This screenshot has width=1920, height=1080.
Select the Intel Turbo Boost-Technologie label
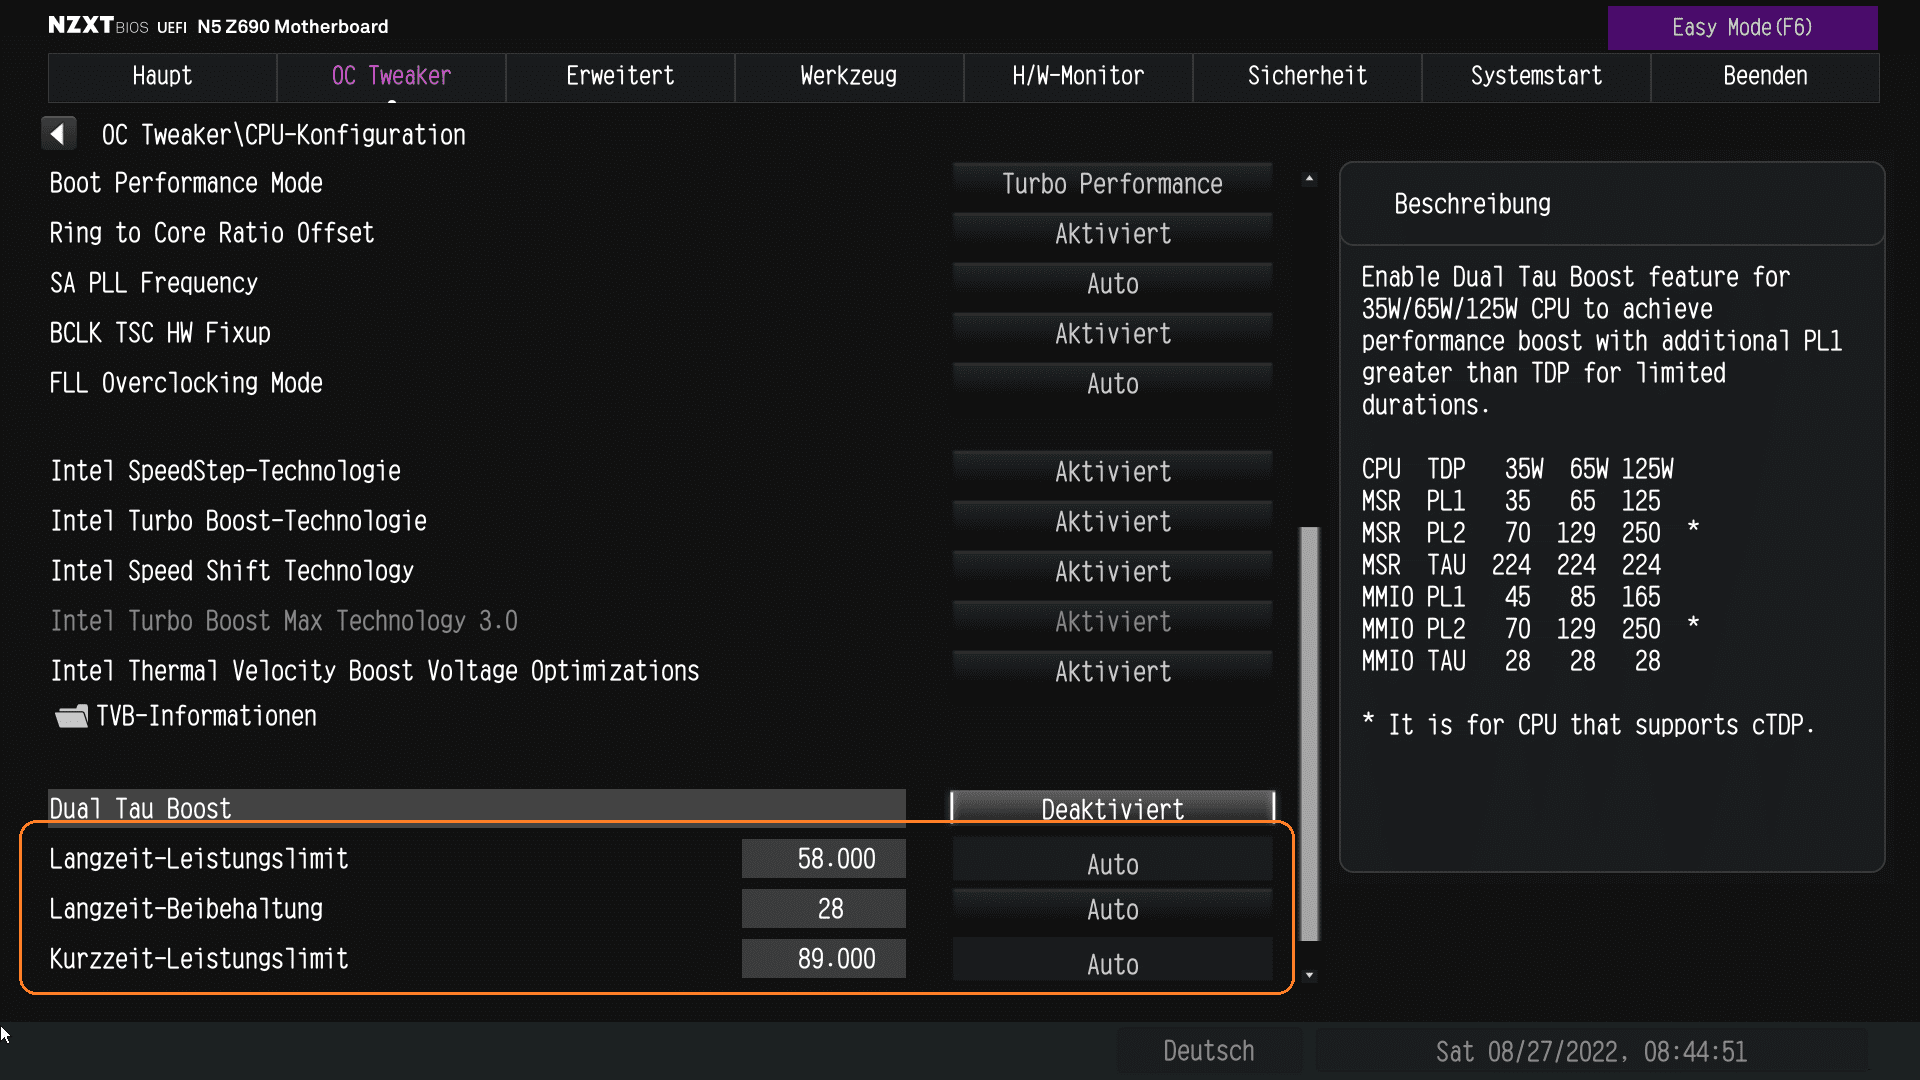(238, 522)
